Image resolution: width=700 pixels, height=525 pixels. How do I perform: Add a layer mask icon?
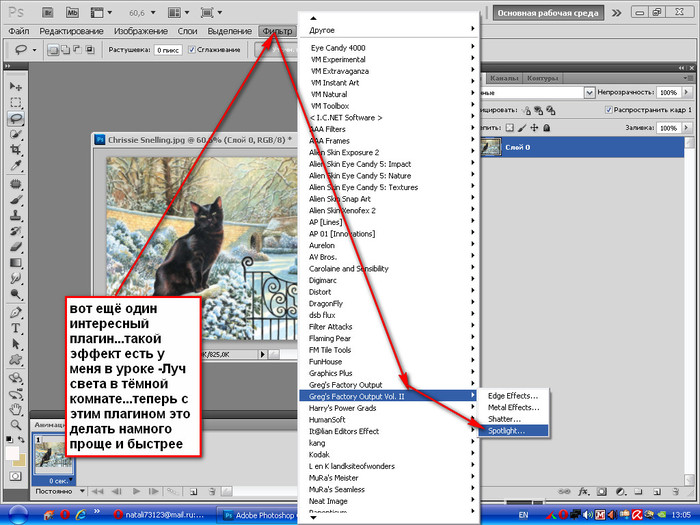coord(602,492)
